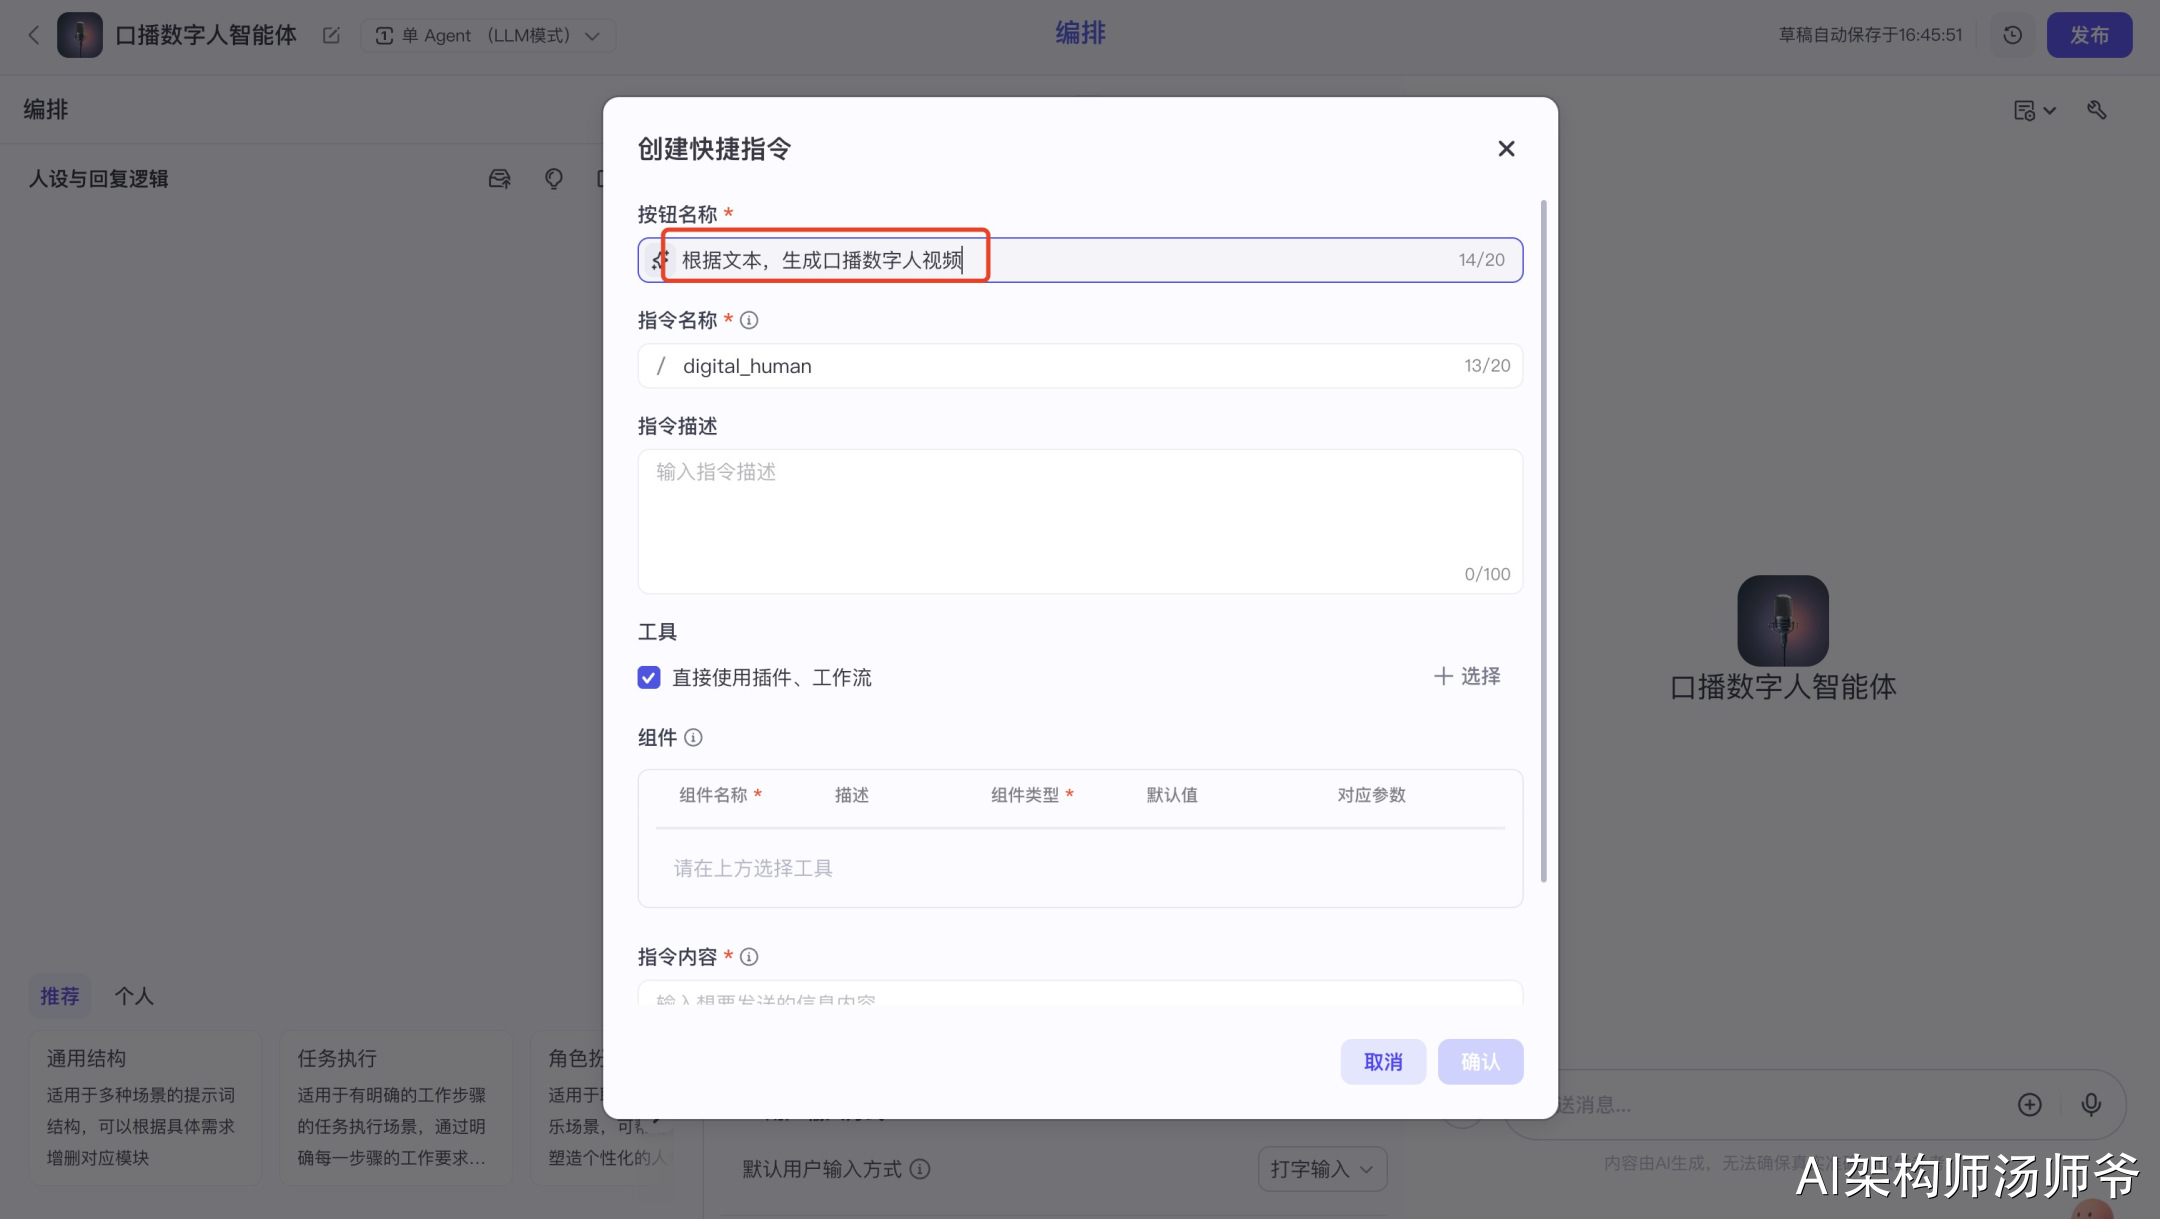2160x1219 pixels.
Task: Click 选择 to add a tool
Action: click(x=1467, y=677)
